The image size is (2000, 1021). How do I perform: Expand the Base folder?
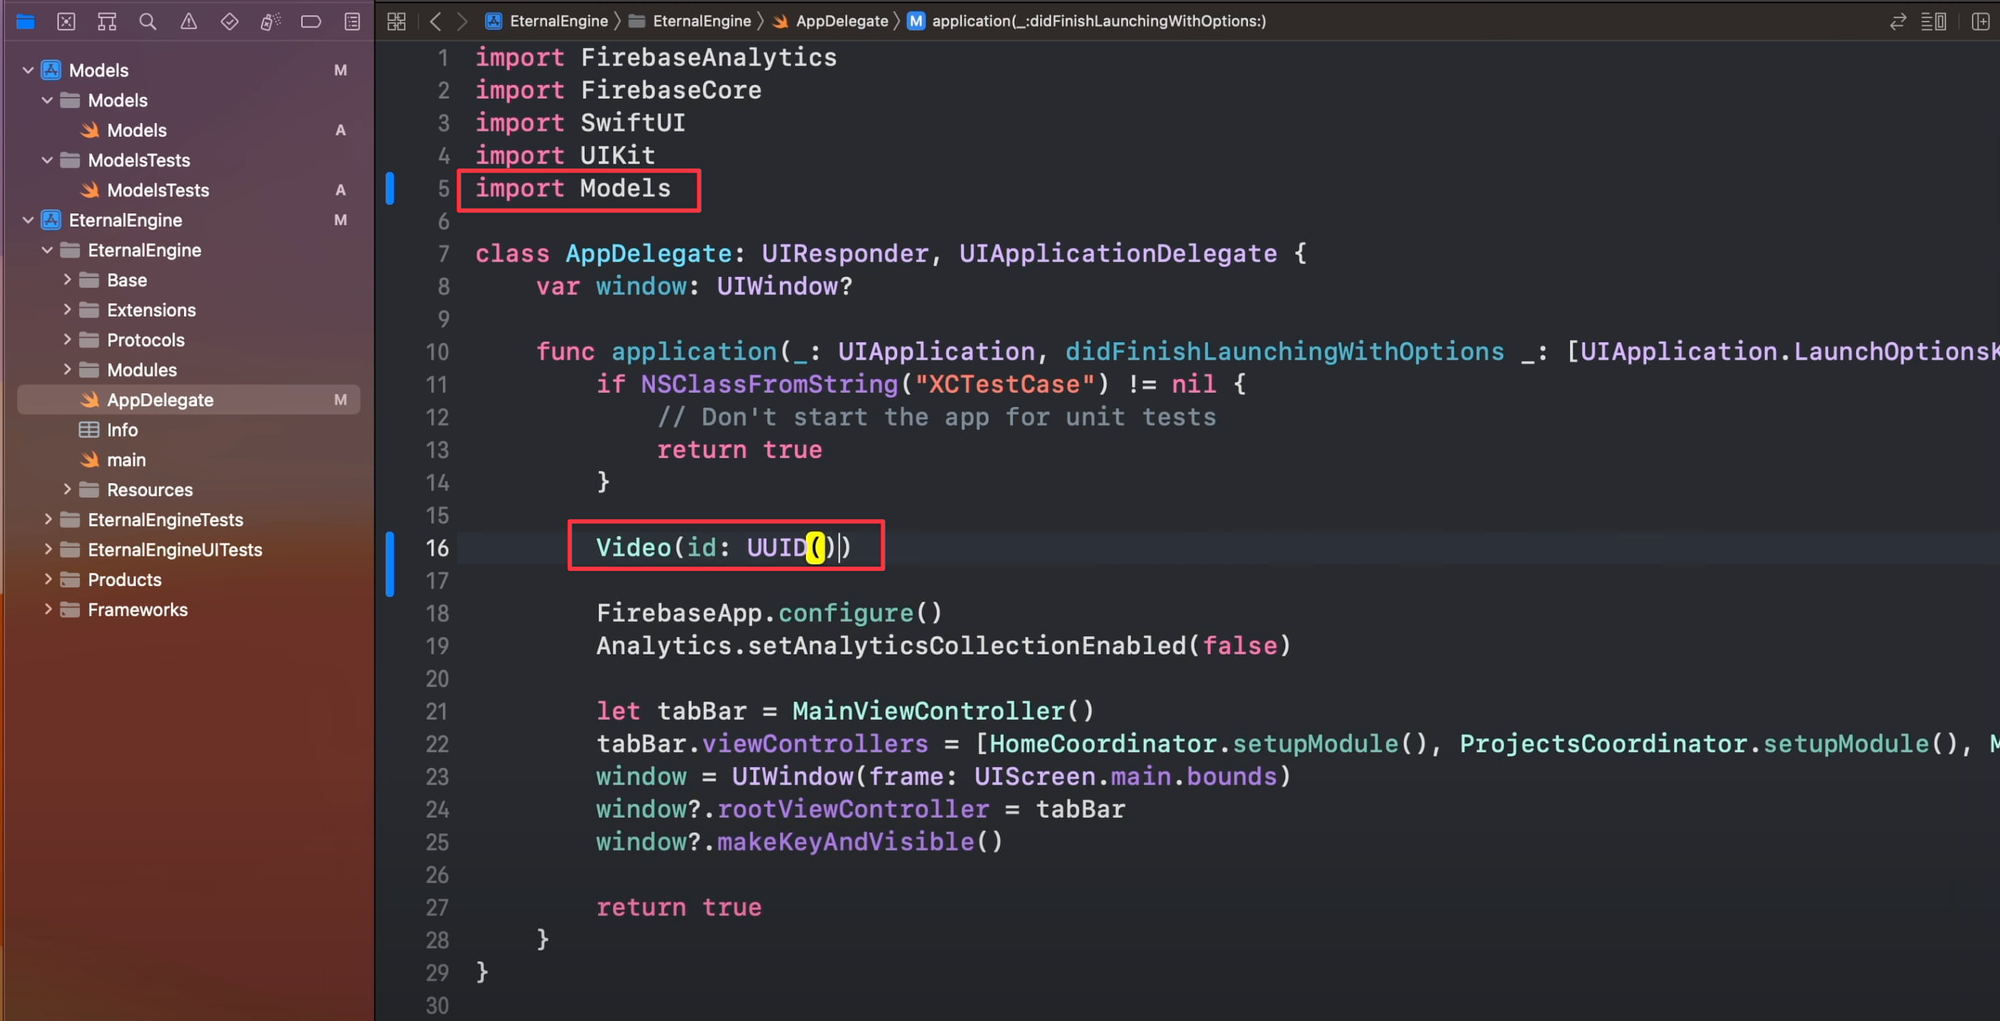click(67, 280)
